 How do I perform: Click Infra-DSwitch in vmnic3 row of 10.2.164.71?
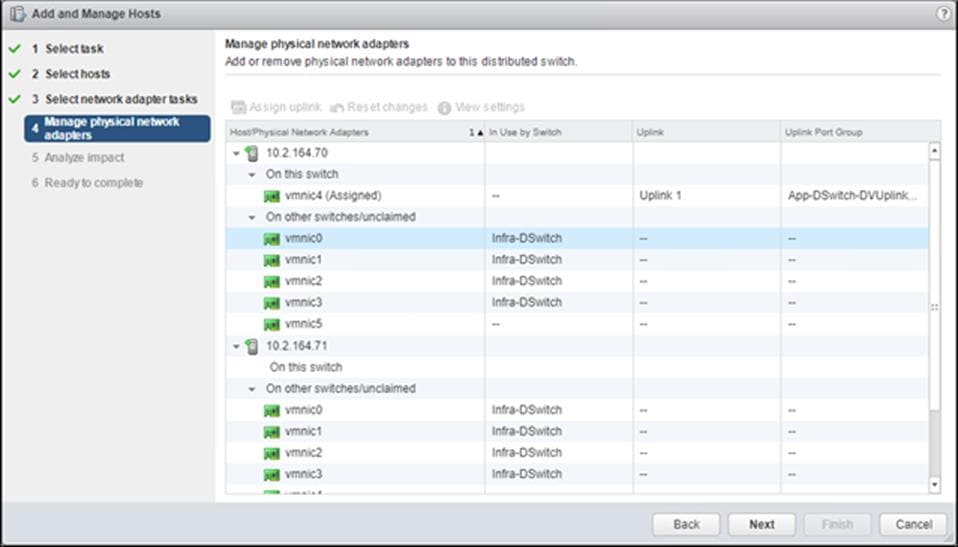pos(527,474)
